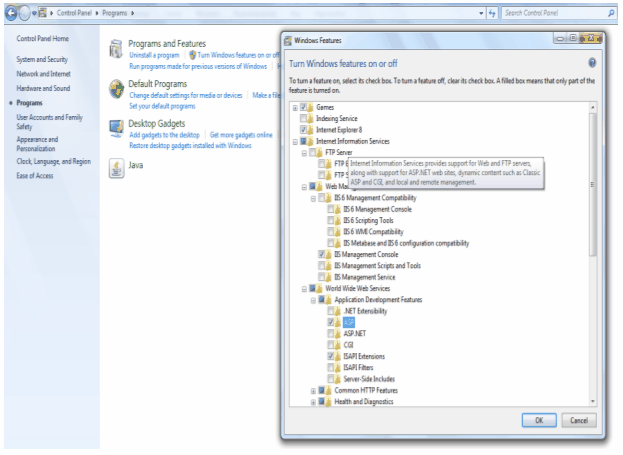The height and width of the screenshot is (455, 623).
Task: Check the ASP.NET feature checkbox
Action: 331,334
